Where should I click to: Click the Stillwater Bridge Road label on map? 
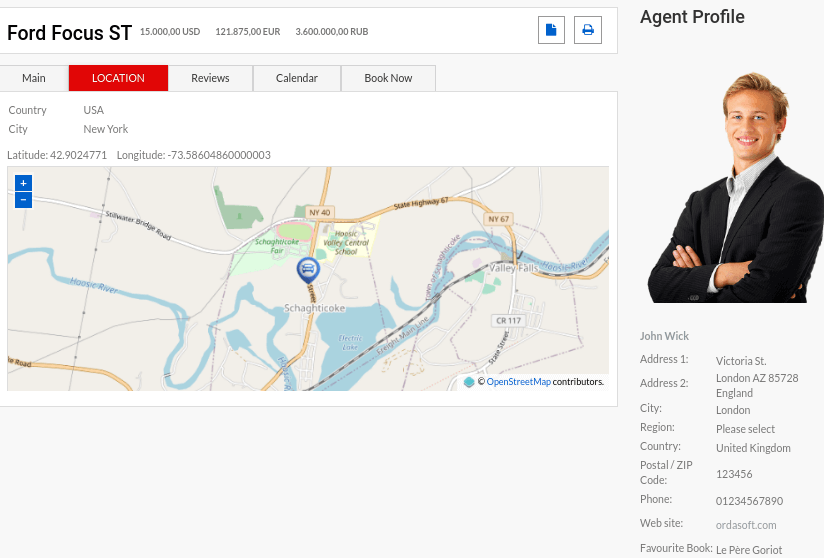click(x=138, y=225)
